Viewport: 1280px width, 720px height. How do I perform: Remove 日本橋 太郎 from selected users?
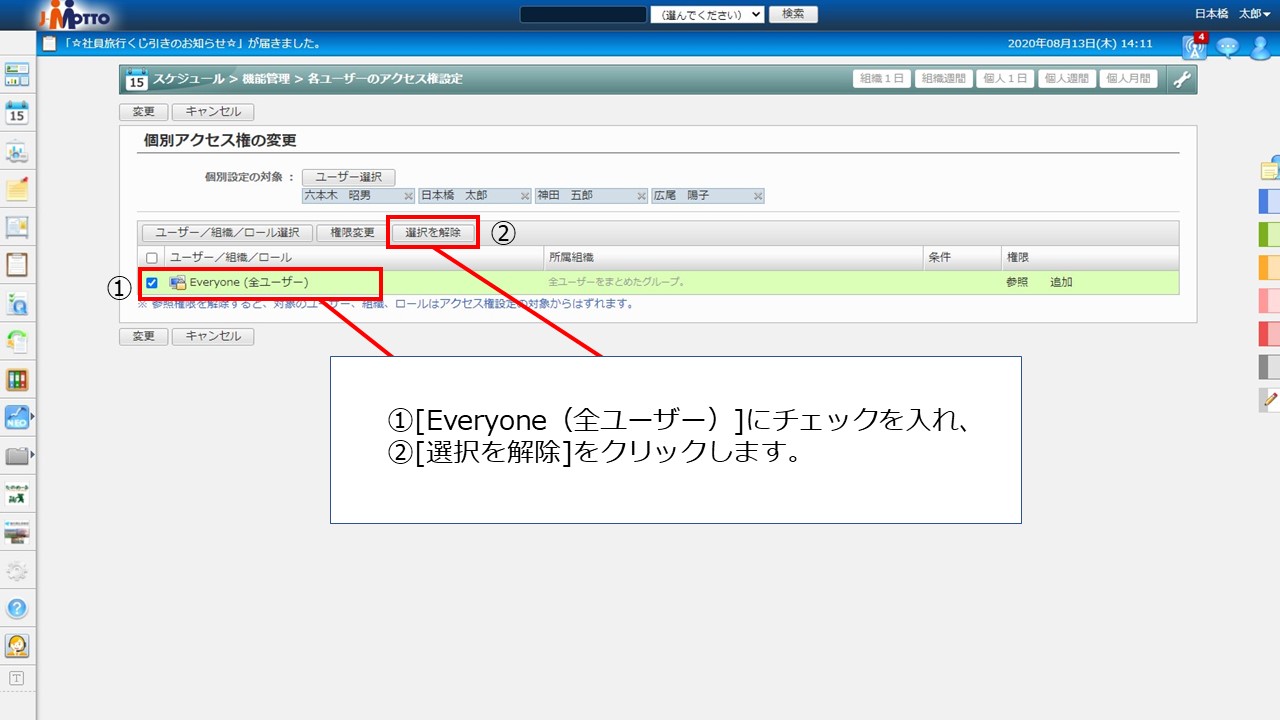525,196
